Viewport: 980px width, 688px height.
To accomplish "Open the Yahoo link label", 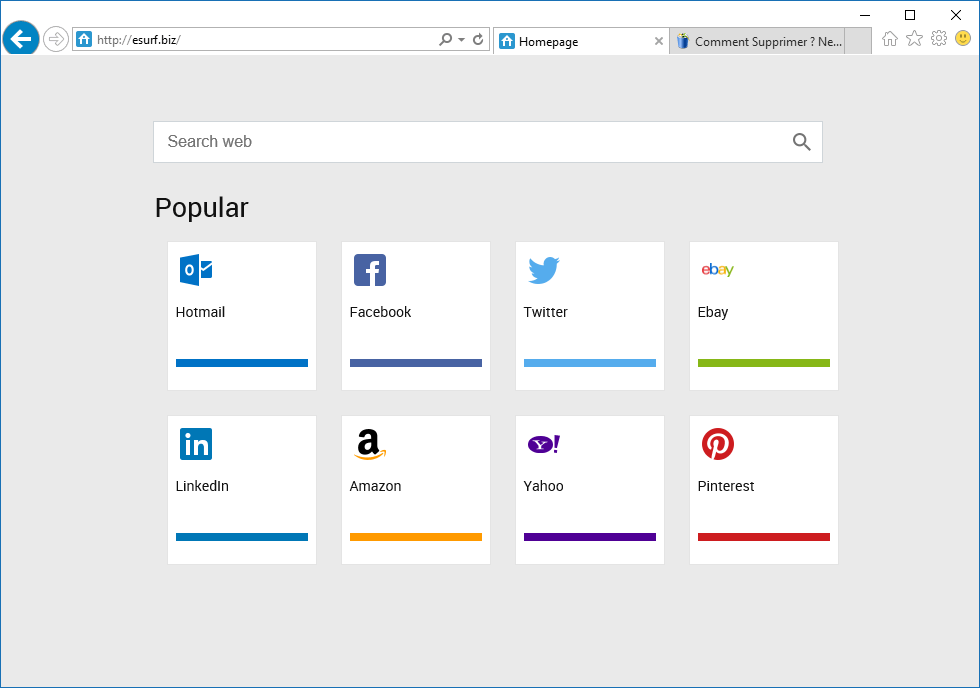I will (543, 486).
